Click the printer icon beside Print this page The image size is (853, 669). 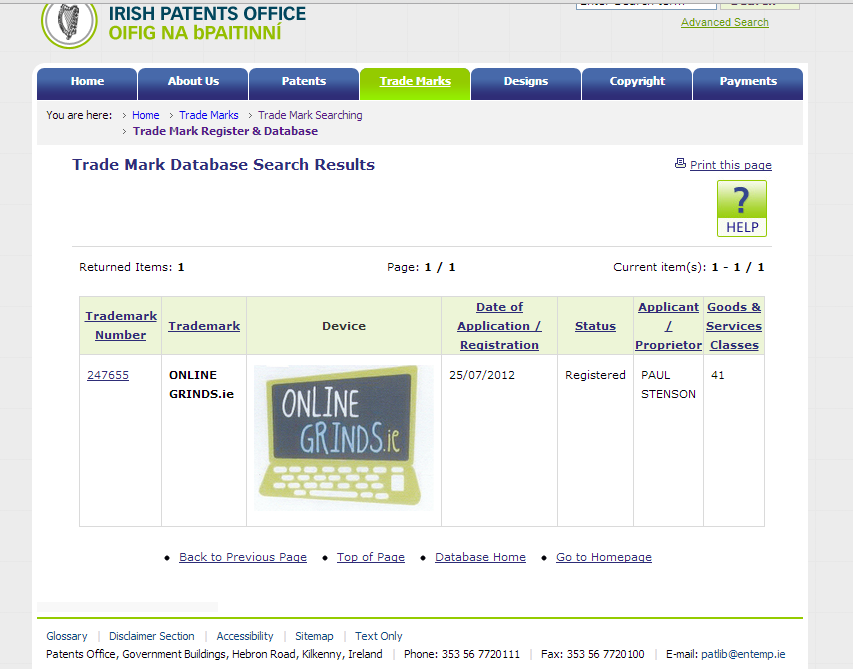680,164
